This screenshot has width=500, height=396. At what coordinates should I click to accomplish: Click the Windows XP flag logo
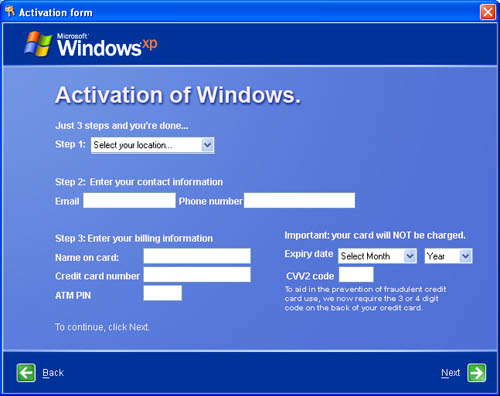(x=38, y=44)
